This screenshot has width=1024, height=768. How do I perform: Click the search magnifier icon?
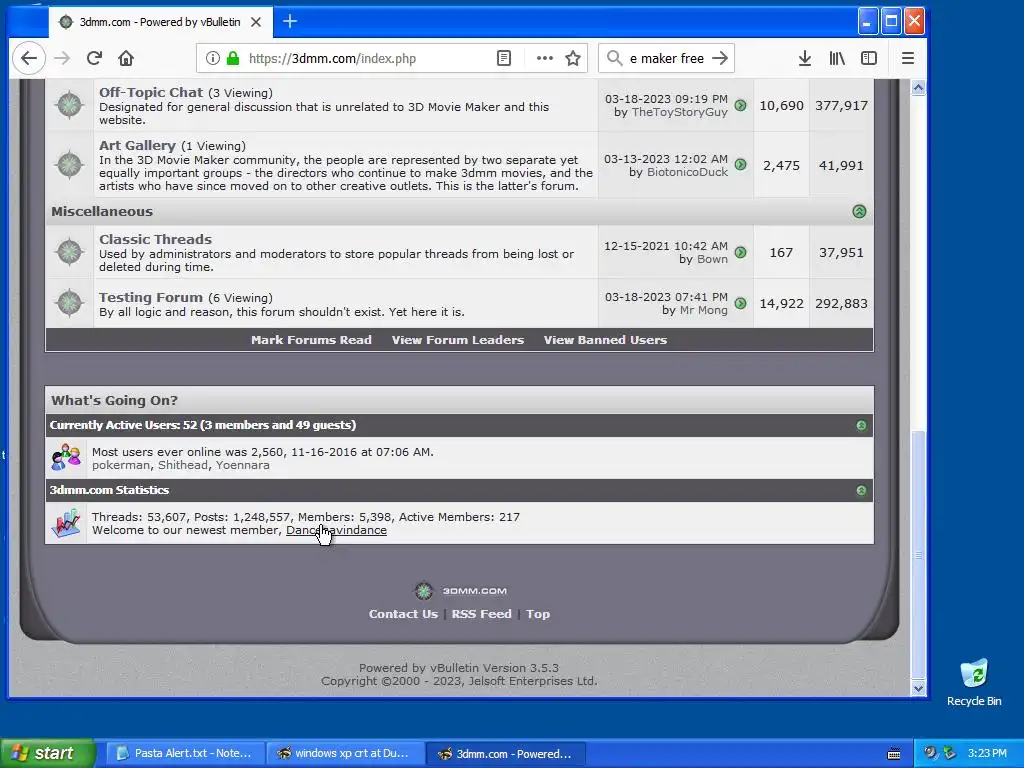(614, 58)
